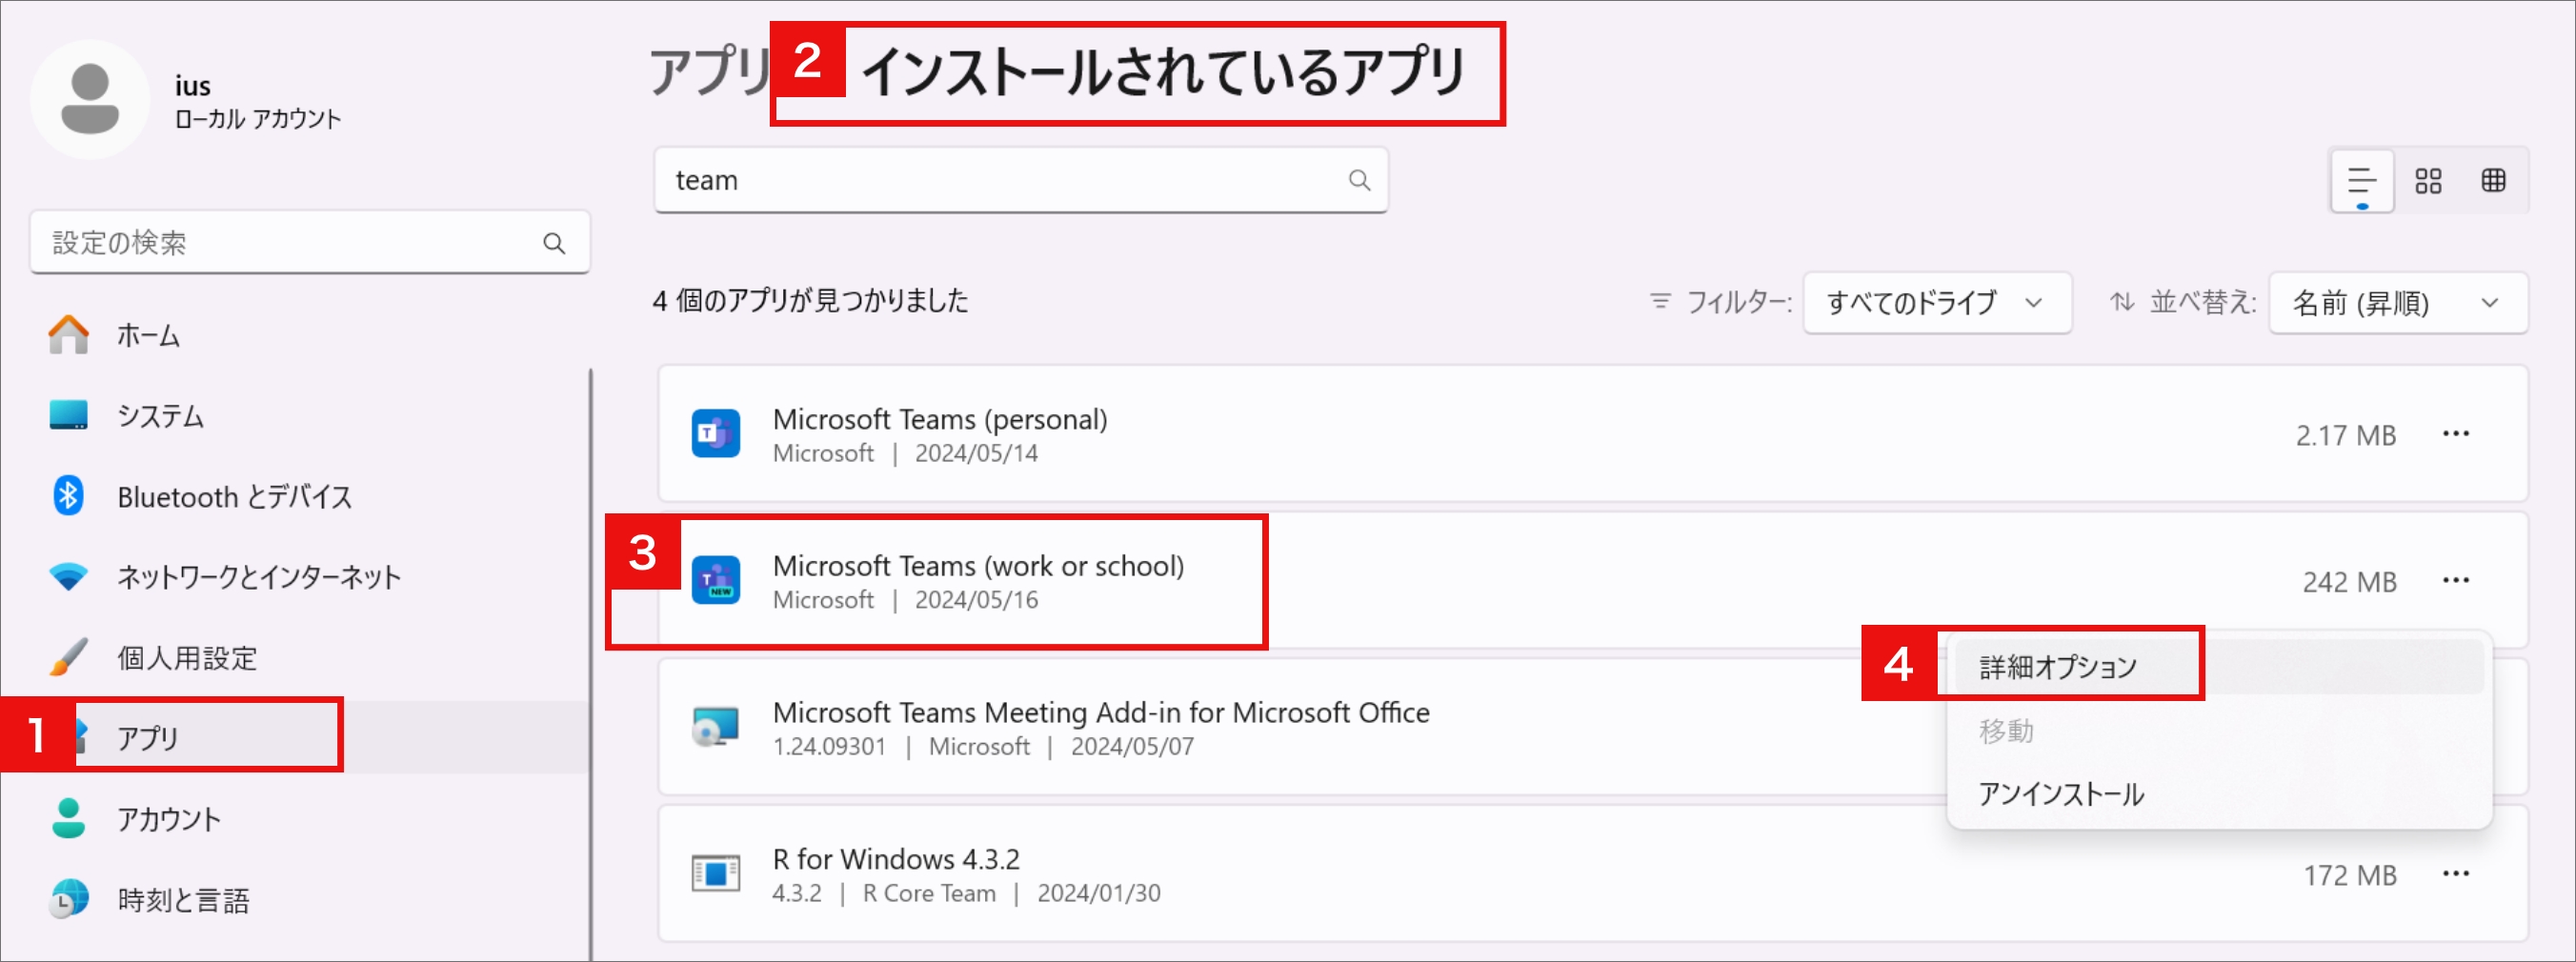Click the Microsoft Teams (personal) app icon
The image size is (2576, 962).
[x=716, y=434]
